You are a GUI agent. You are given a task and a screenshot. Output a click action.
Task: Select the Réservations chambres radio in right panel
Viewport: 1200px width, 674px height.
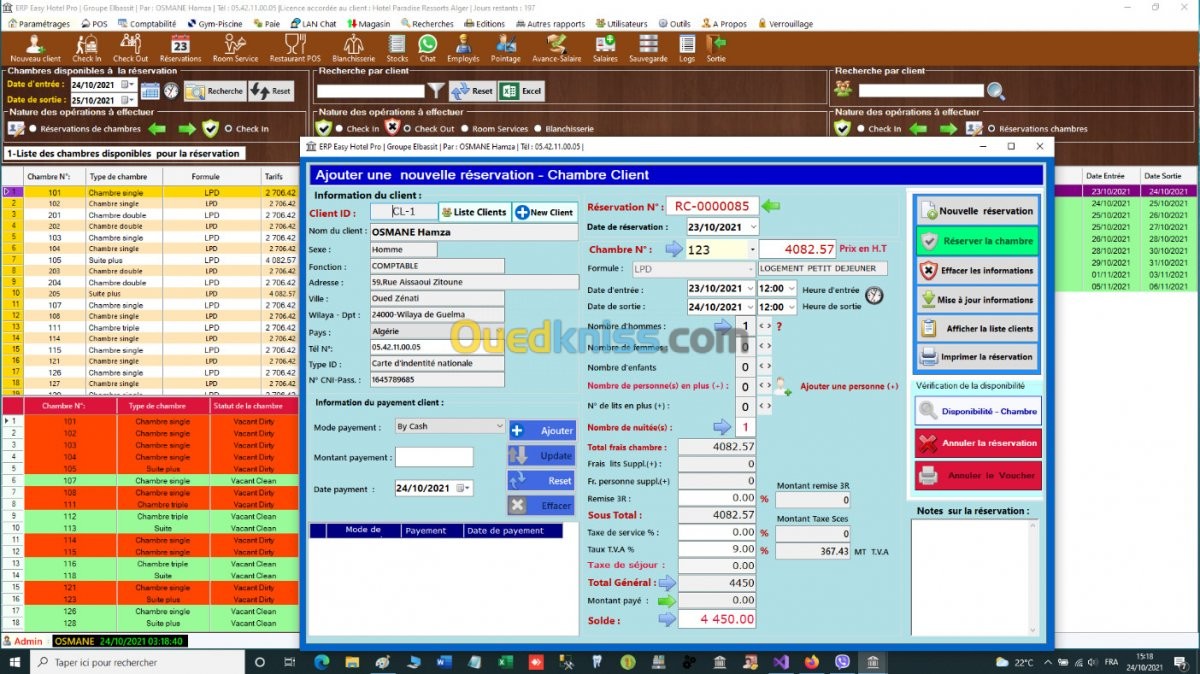pos(991,129)
